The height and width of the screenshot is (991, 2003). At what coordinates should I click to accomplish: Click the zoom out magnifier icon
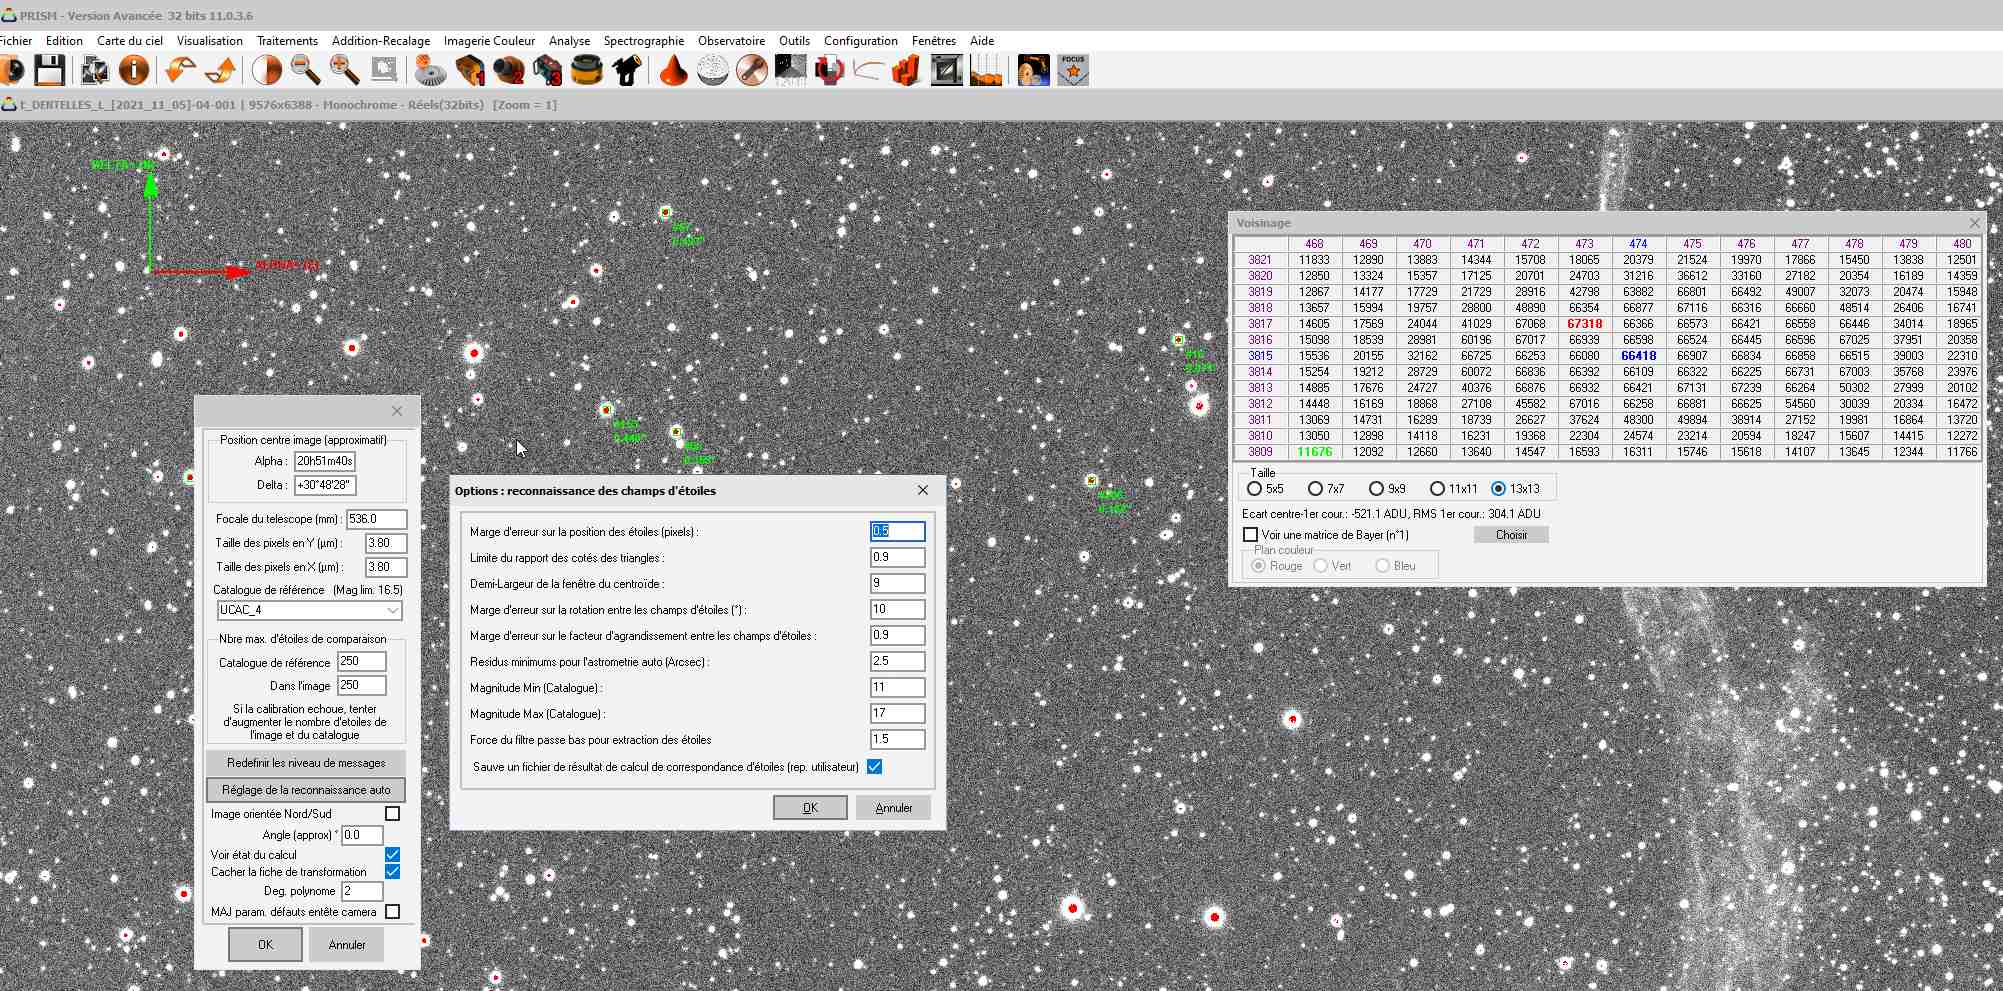coord(305,70)
